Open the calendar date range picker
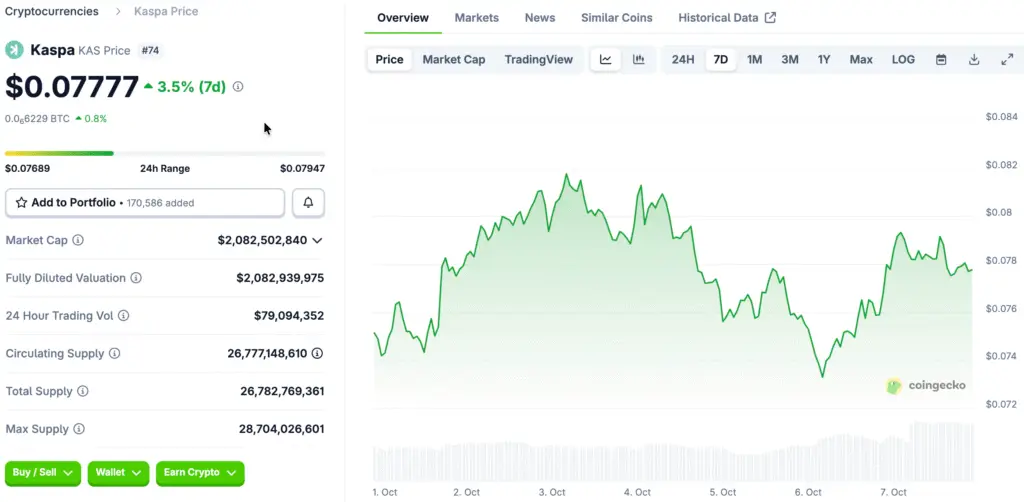Viewport: 1024px width, 502px height. click(x=941, y=60)
